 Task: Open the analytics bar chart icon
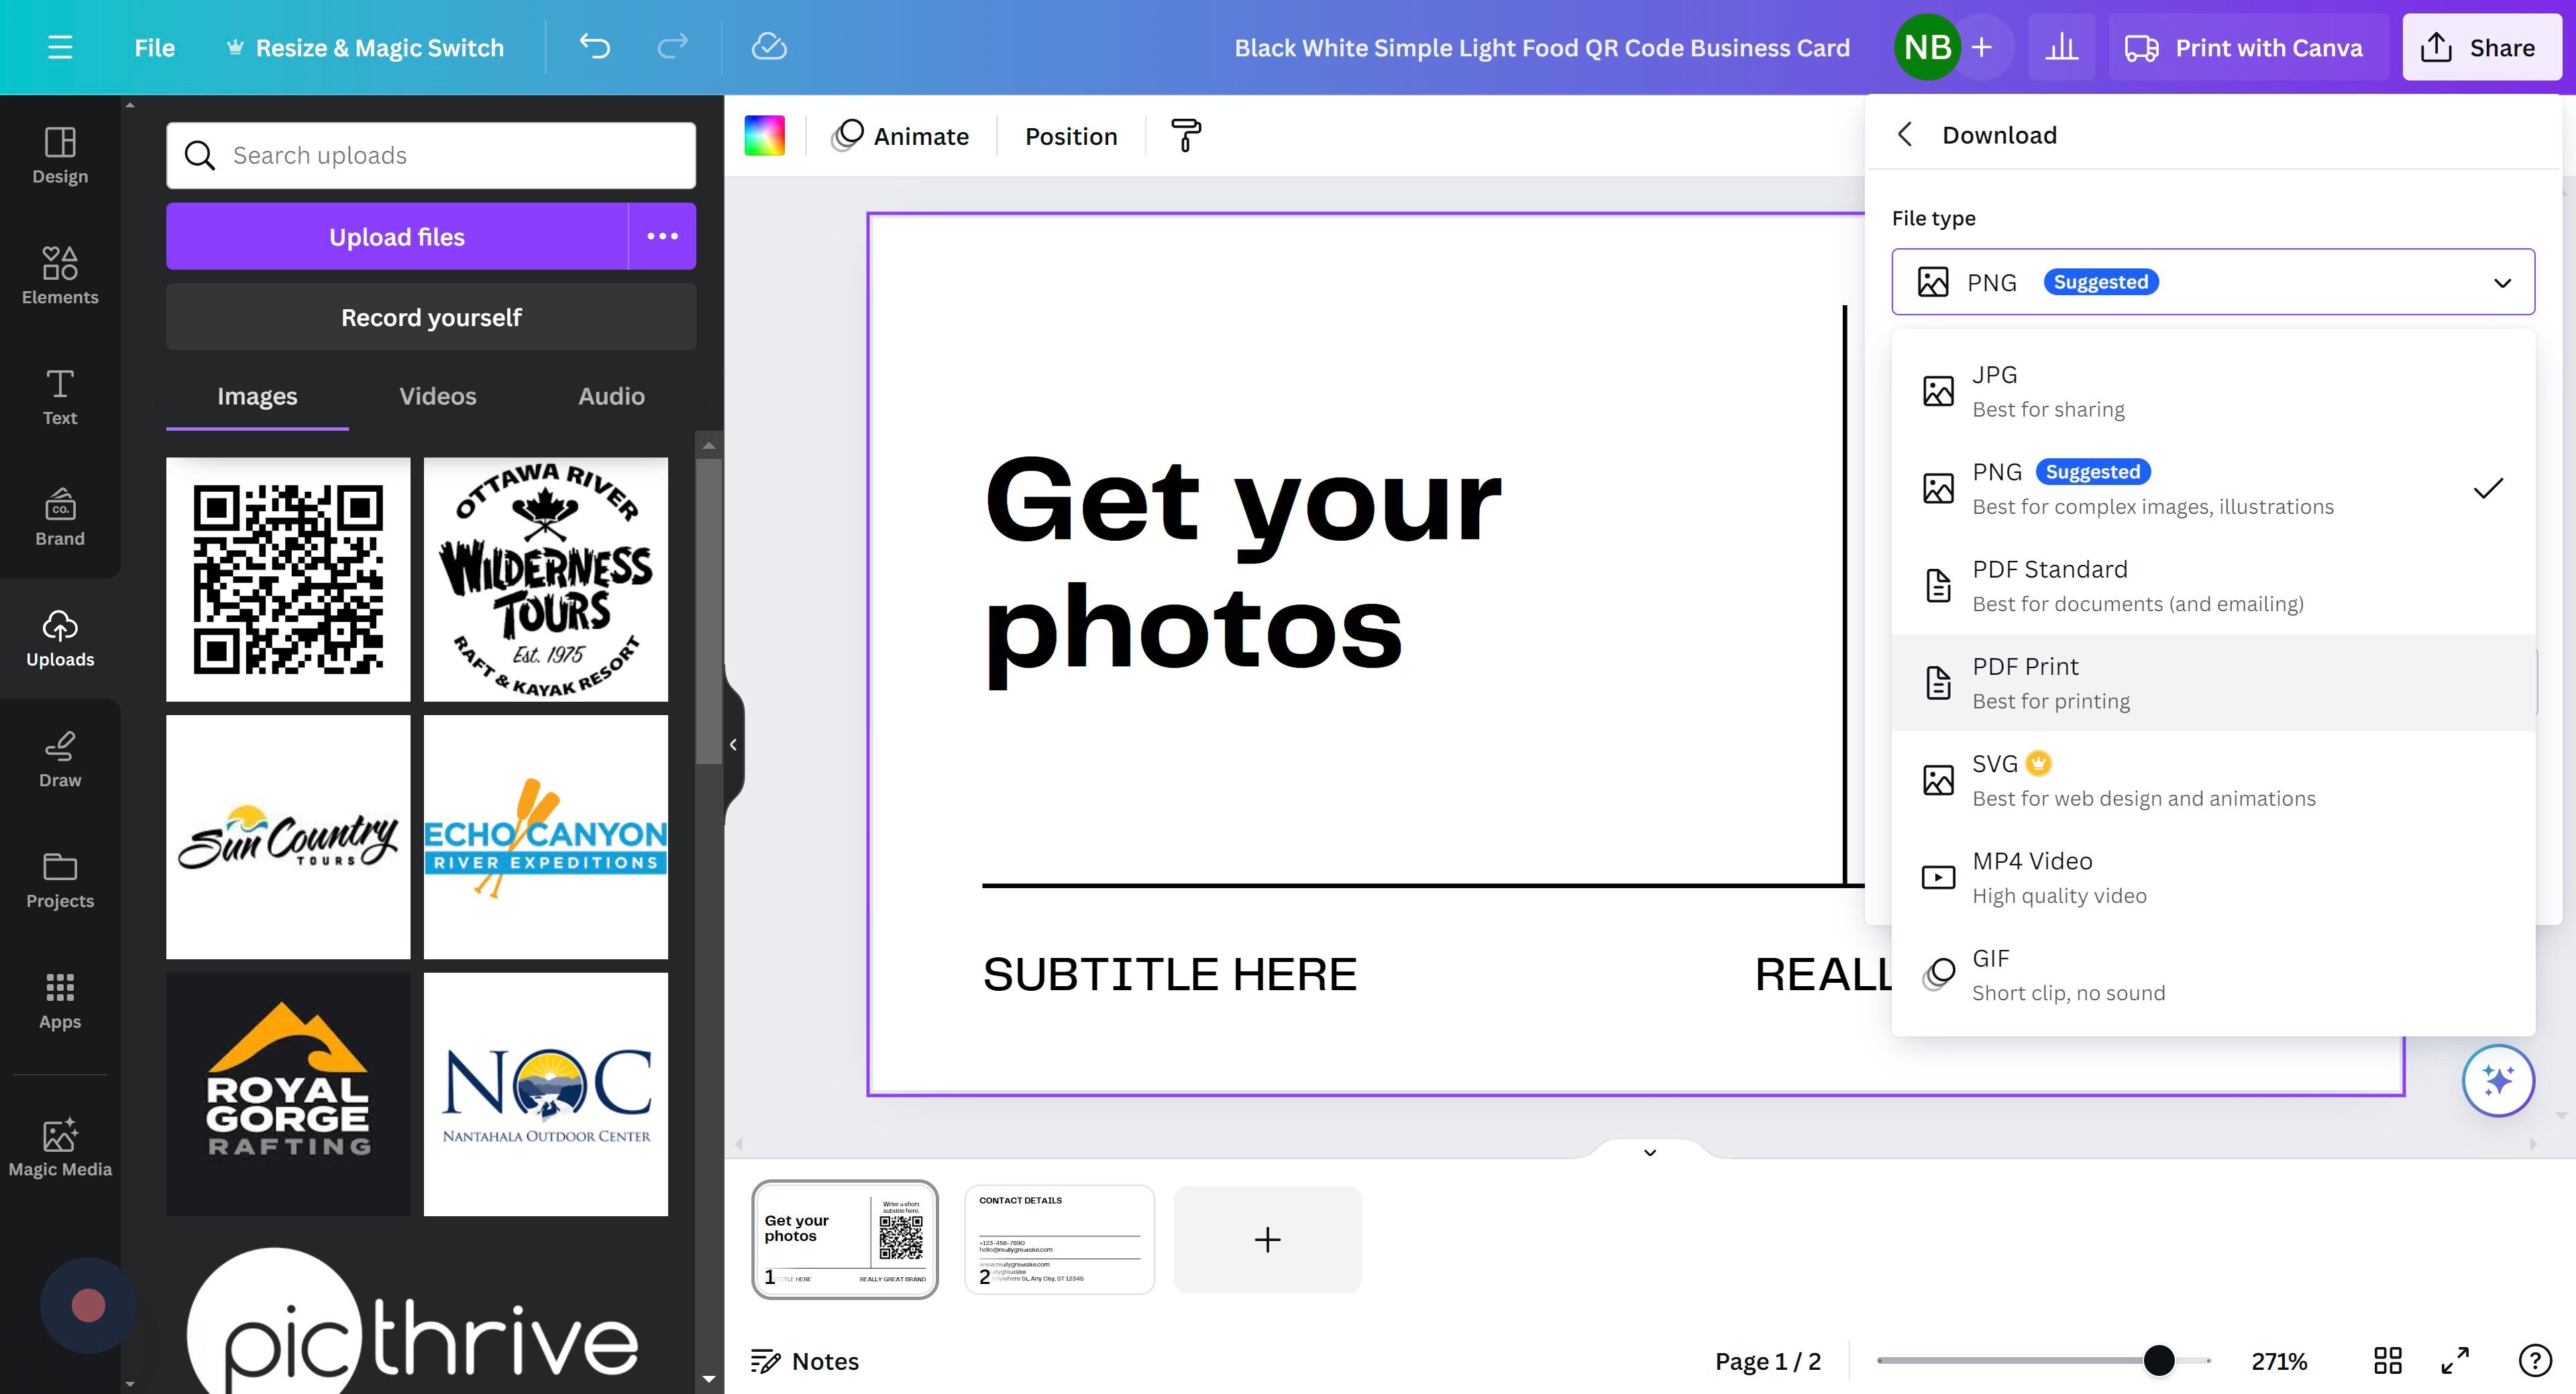click(2061, 47)
